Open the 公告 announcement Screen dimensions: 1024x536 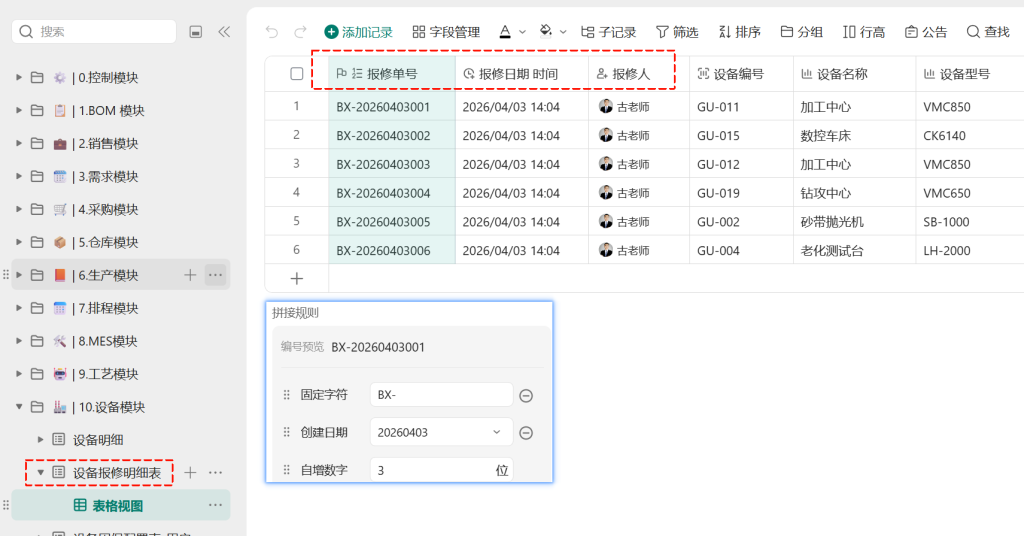tap(925, 32)
